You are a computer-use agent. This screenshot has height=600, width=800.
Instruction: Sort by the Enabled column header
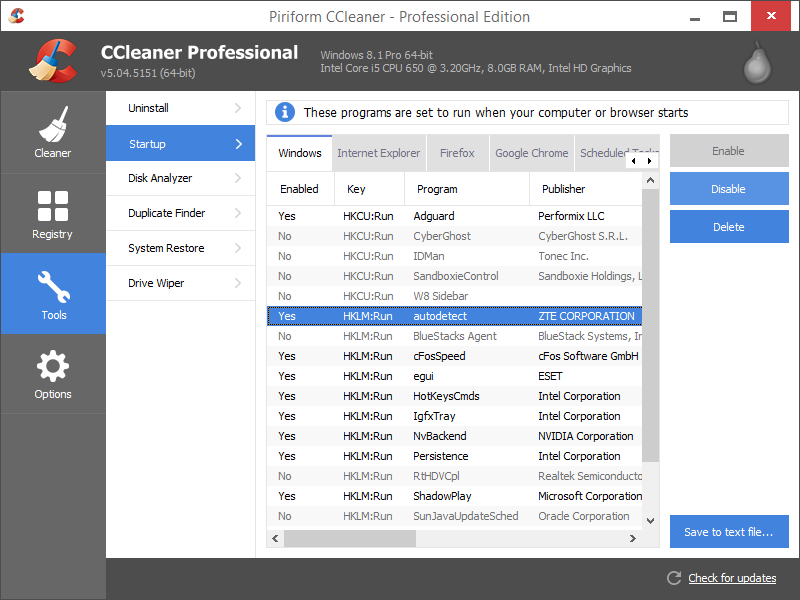(x=300, y=189)
